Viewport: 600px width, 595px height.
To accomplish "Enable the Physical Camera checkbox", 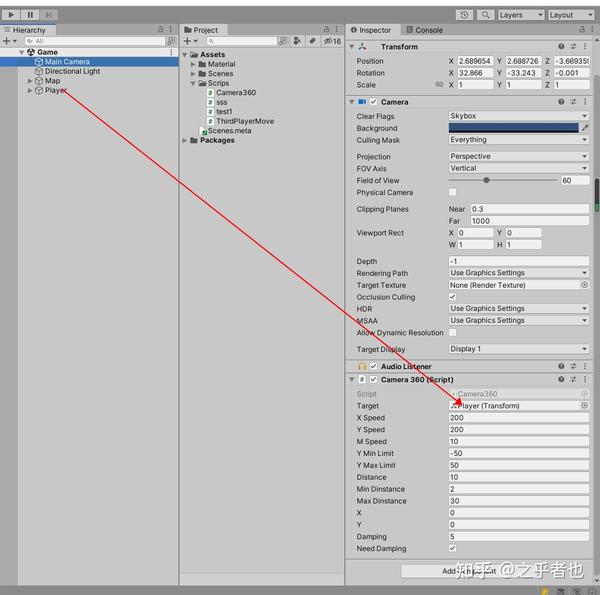I will 452,192.
